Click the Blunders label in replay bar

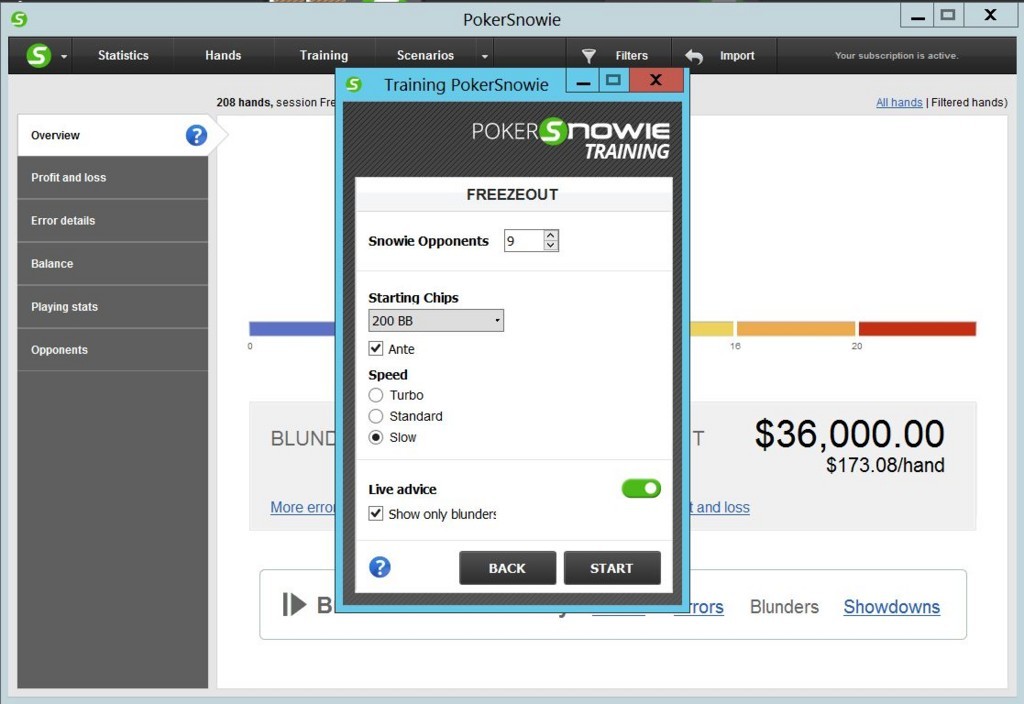[784, 607]
